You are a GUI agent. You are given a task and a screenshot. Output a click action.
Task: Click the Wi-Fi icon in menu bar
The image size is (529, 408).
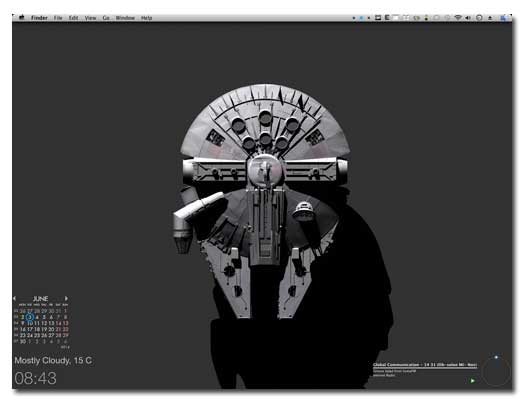[x=458, y=18]
